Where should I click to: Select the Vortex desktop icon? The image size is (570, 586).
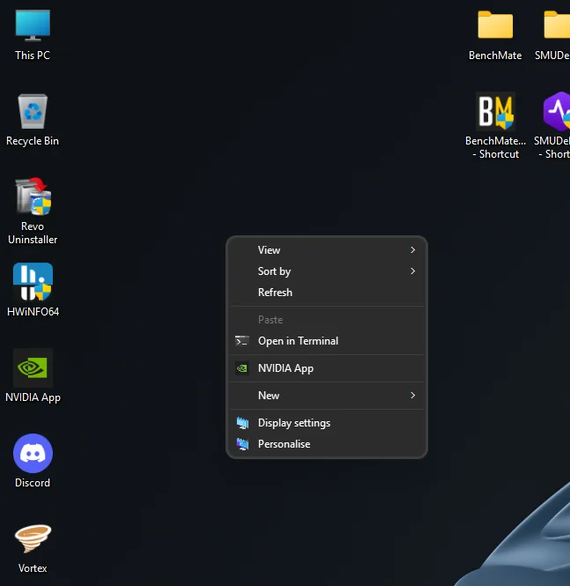[33, 538]
